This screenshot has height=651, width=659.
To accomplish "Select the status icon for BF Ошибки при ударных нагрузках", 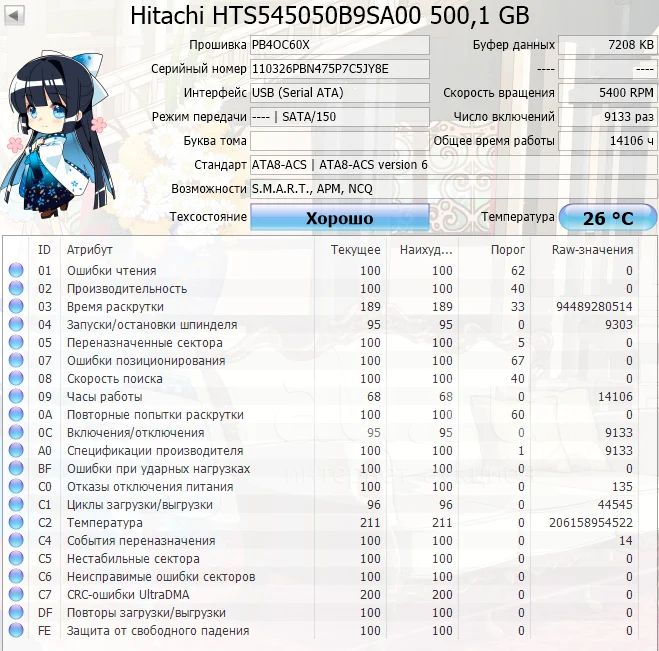I will (16, 469).
